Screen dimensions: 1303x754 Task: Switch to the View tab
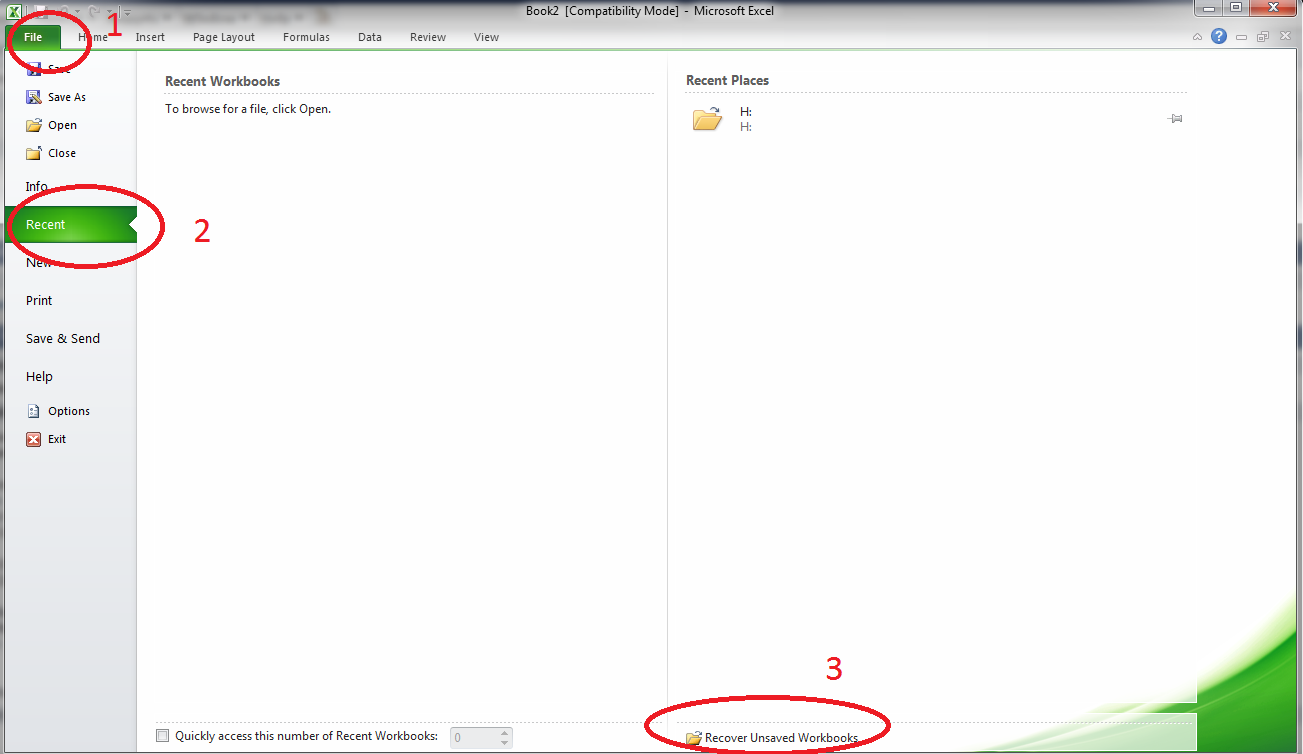[486, 37]
